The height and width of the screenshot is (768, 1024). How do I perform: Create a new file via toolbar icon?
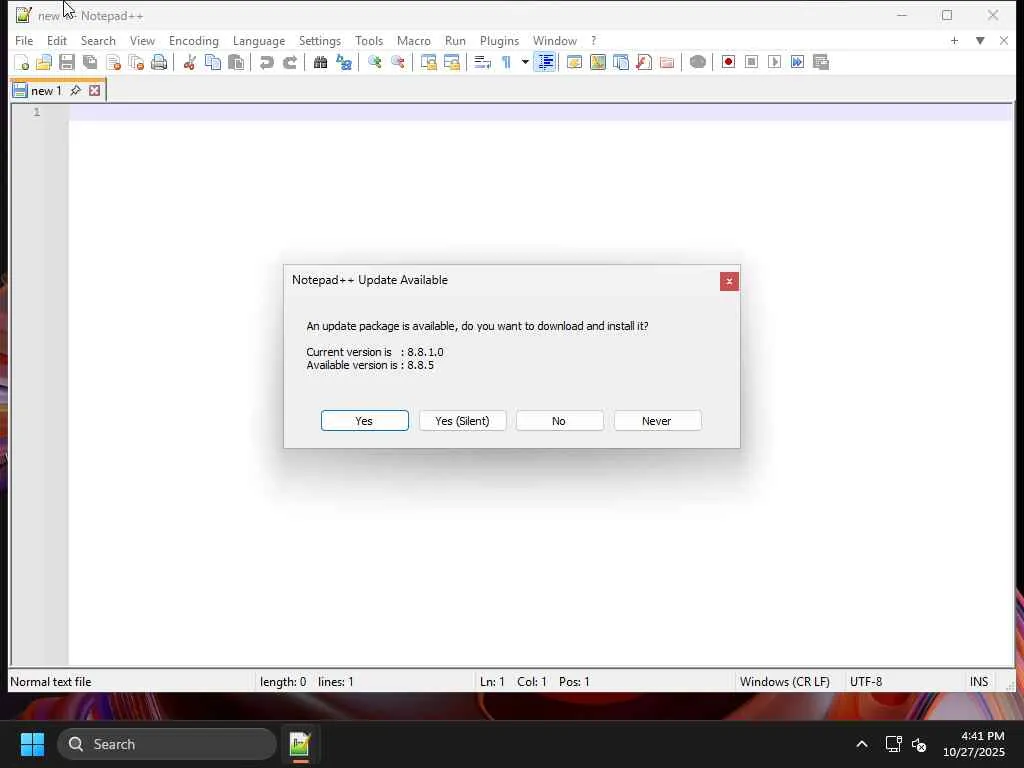(21, 62)
